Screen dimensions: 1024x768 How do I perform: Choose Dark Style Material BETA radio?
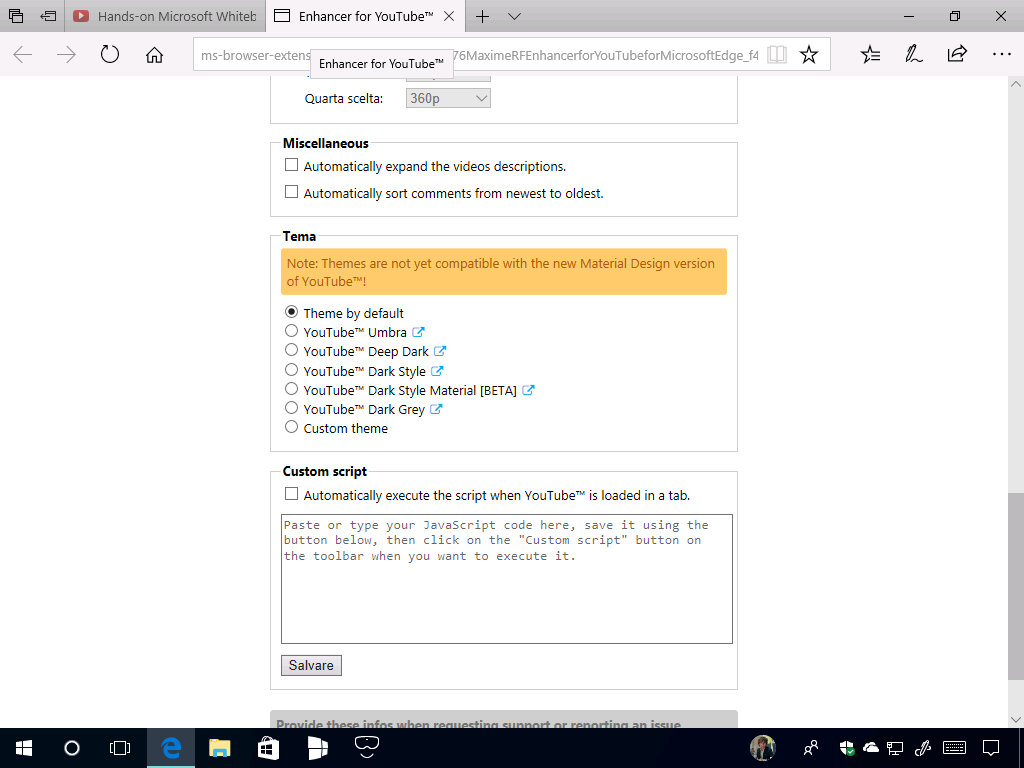(291, 389)
